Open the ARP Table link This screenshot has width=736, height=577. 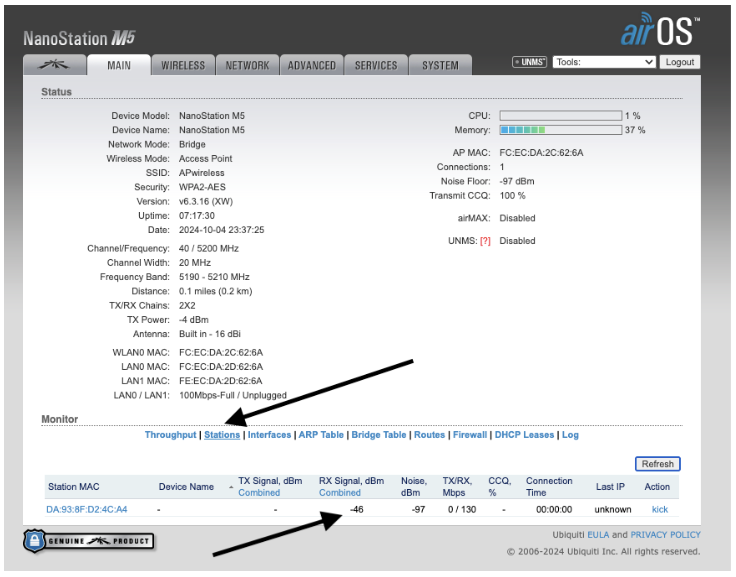click(321, 435)
